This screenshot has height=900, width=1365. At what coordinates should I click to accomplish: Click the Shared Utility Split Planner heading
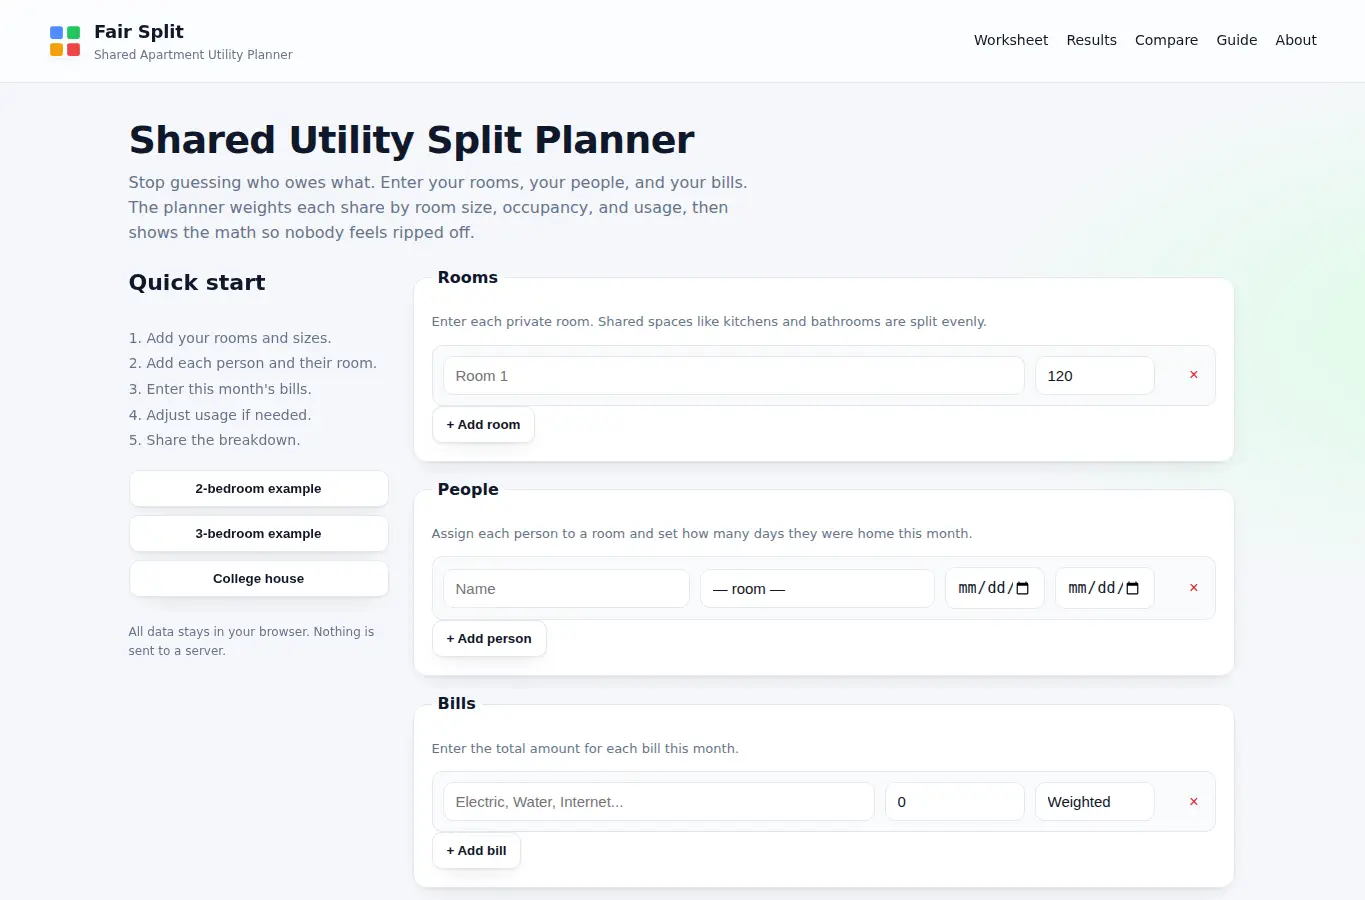[x=411, y=140]
